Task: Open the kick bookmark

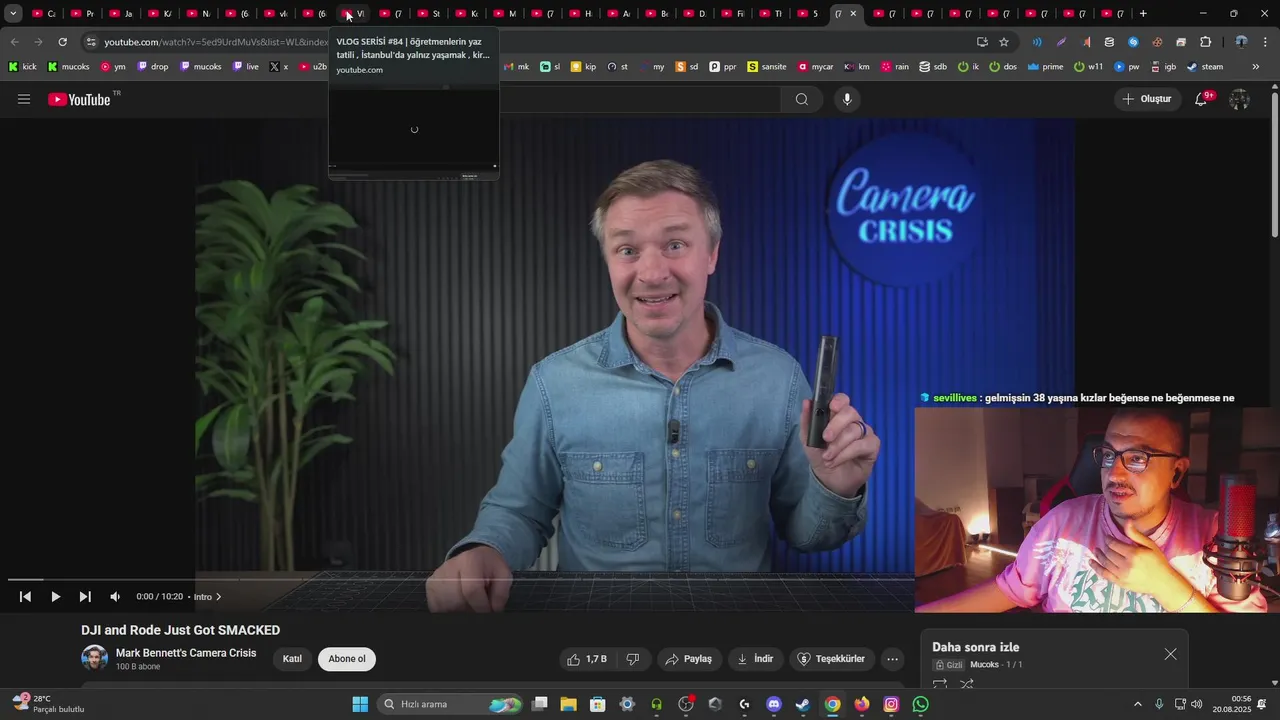Action: (22, 67)
